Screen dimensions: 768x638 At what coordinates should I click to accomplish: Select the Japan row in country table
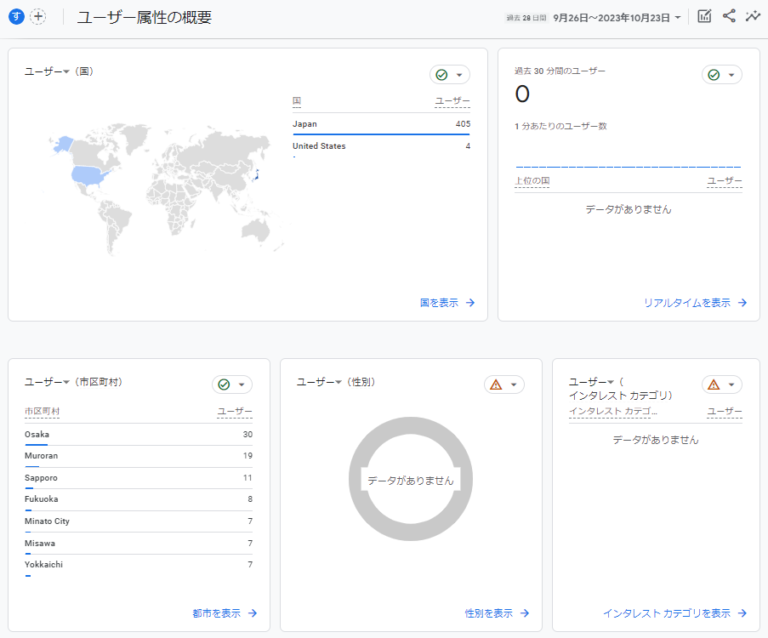[x=380, y=124]
